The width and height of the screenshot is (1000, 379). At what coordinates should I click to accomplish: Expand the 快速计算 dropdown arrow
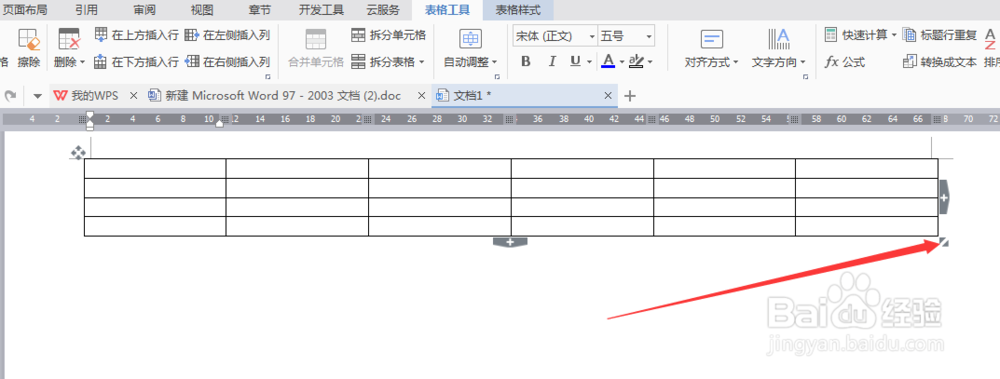894,36
